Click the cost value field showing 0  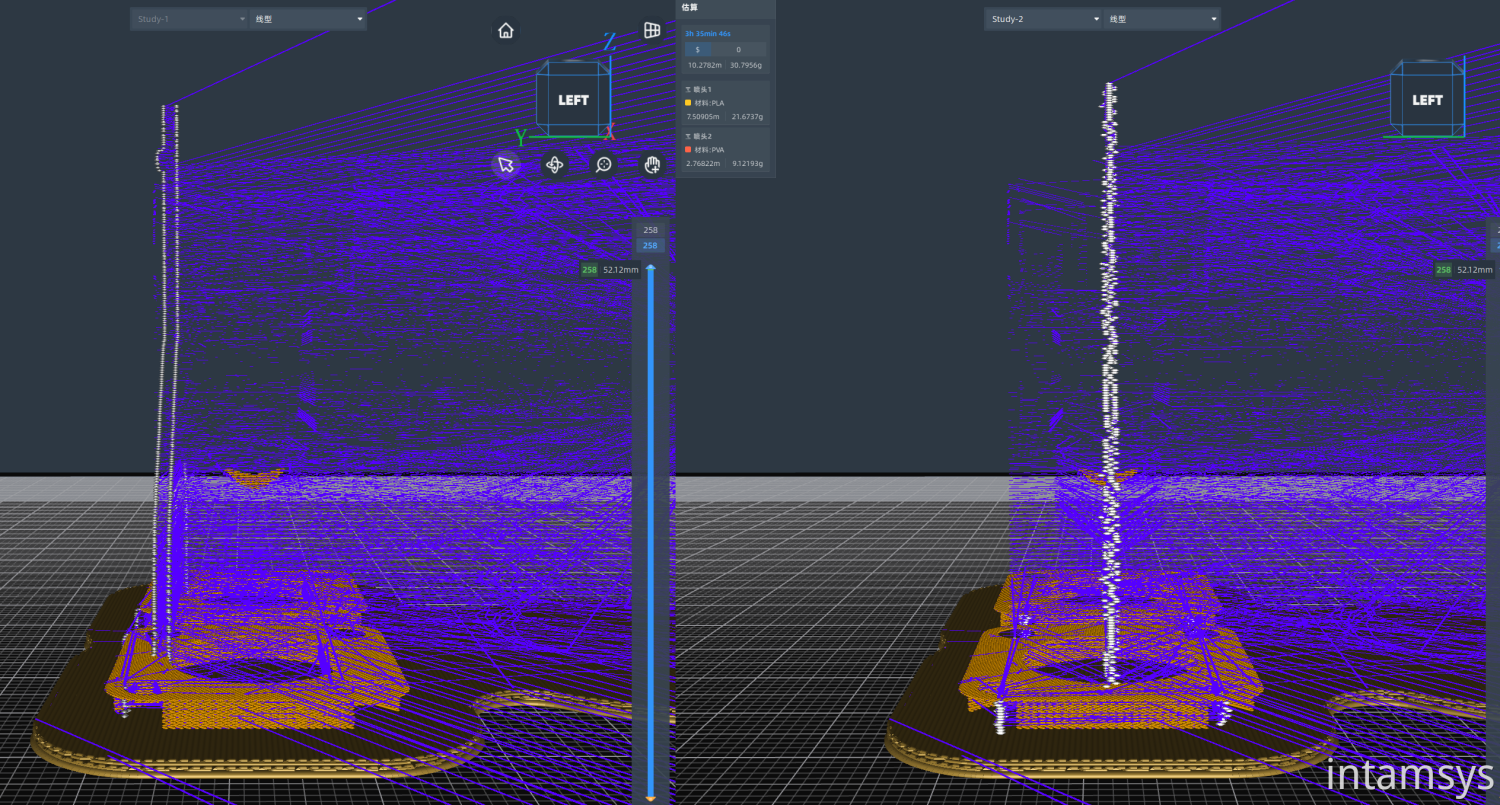click(x=739, y=49)
